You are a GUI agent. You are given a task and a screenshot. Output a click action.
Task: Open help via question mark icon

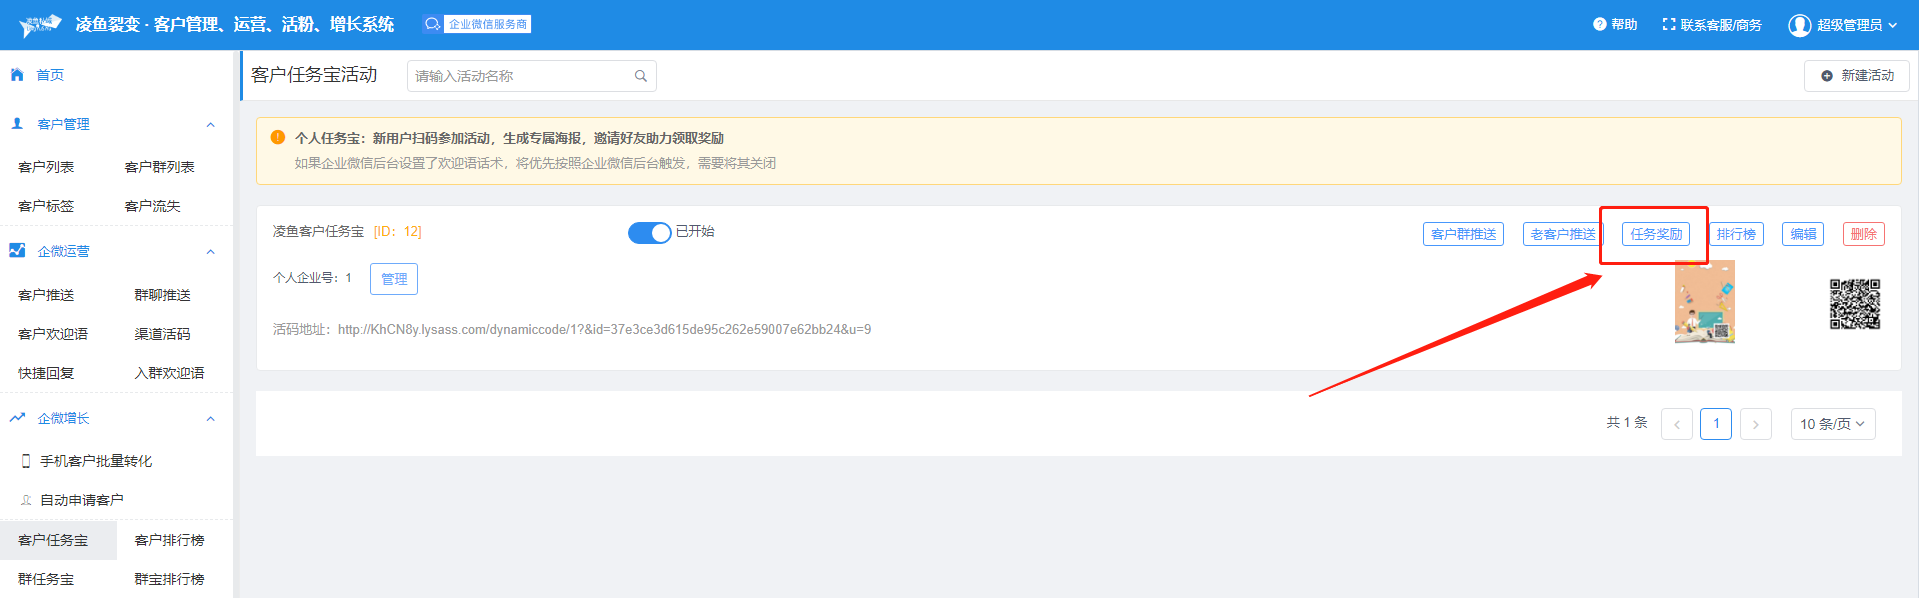[1599, 25]
